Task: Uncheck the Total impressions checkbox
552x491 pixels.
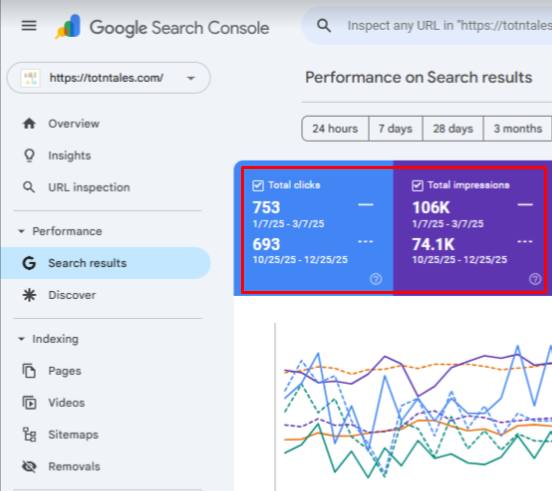Action: (x=417, y=185)
